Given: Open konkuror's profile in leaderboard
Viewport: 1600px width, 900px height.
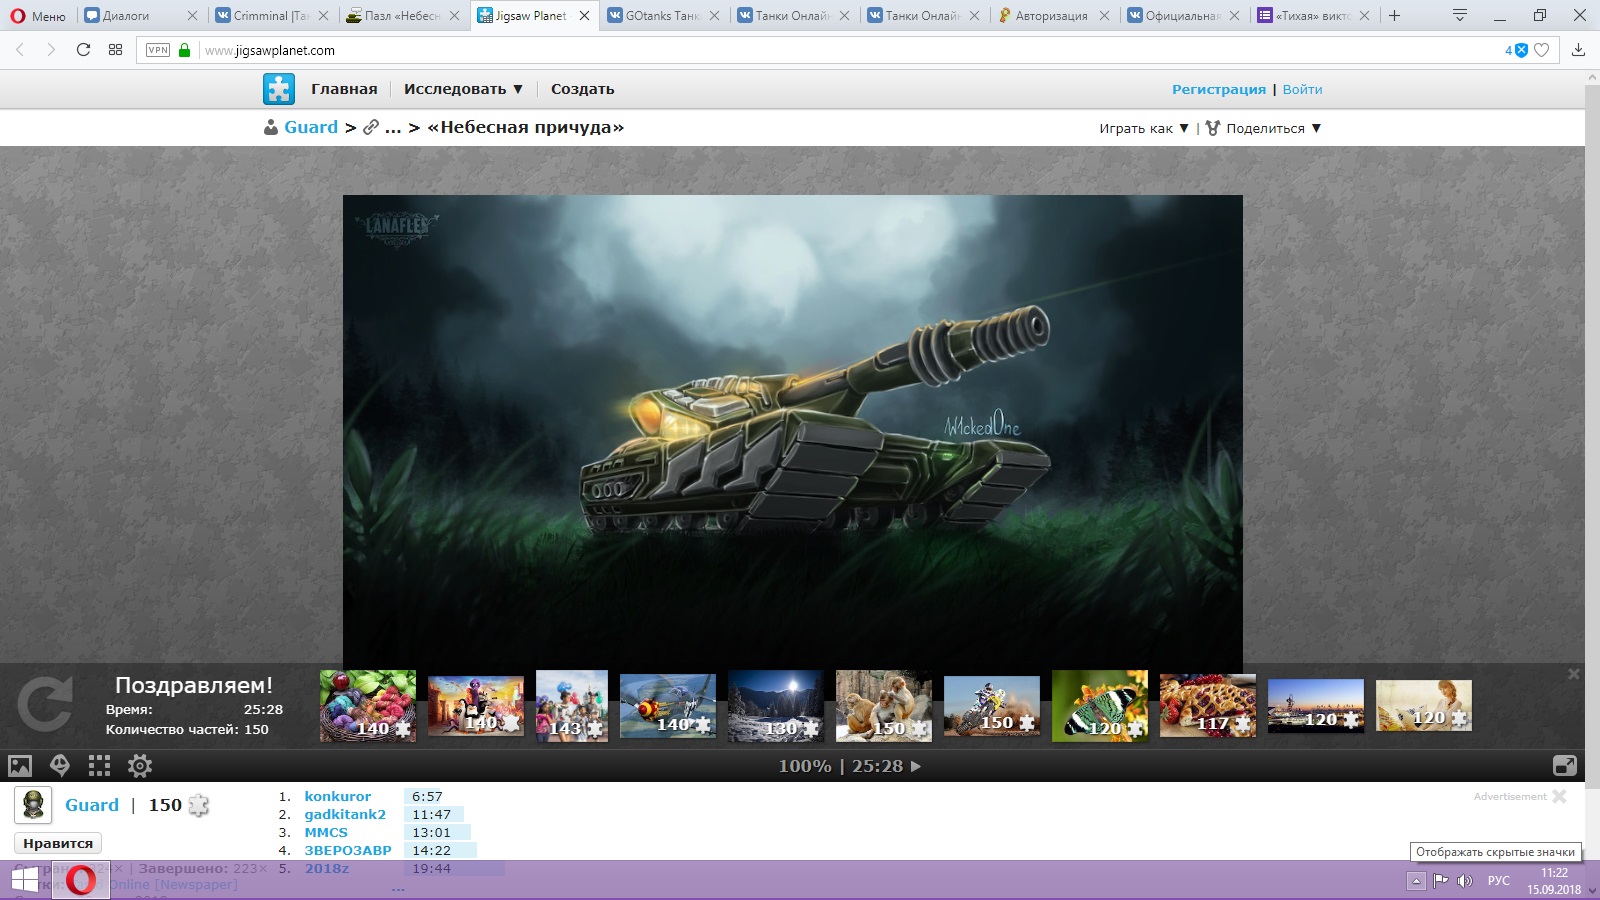Looking at the screenshot, I should [x=338, y=796].
